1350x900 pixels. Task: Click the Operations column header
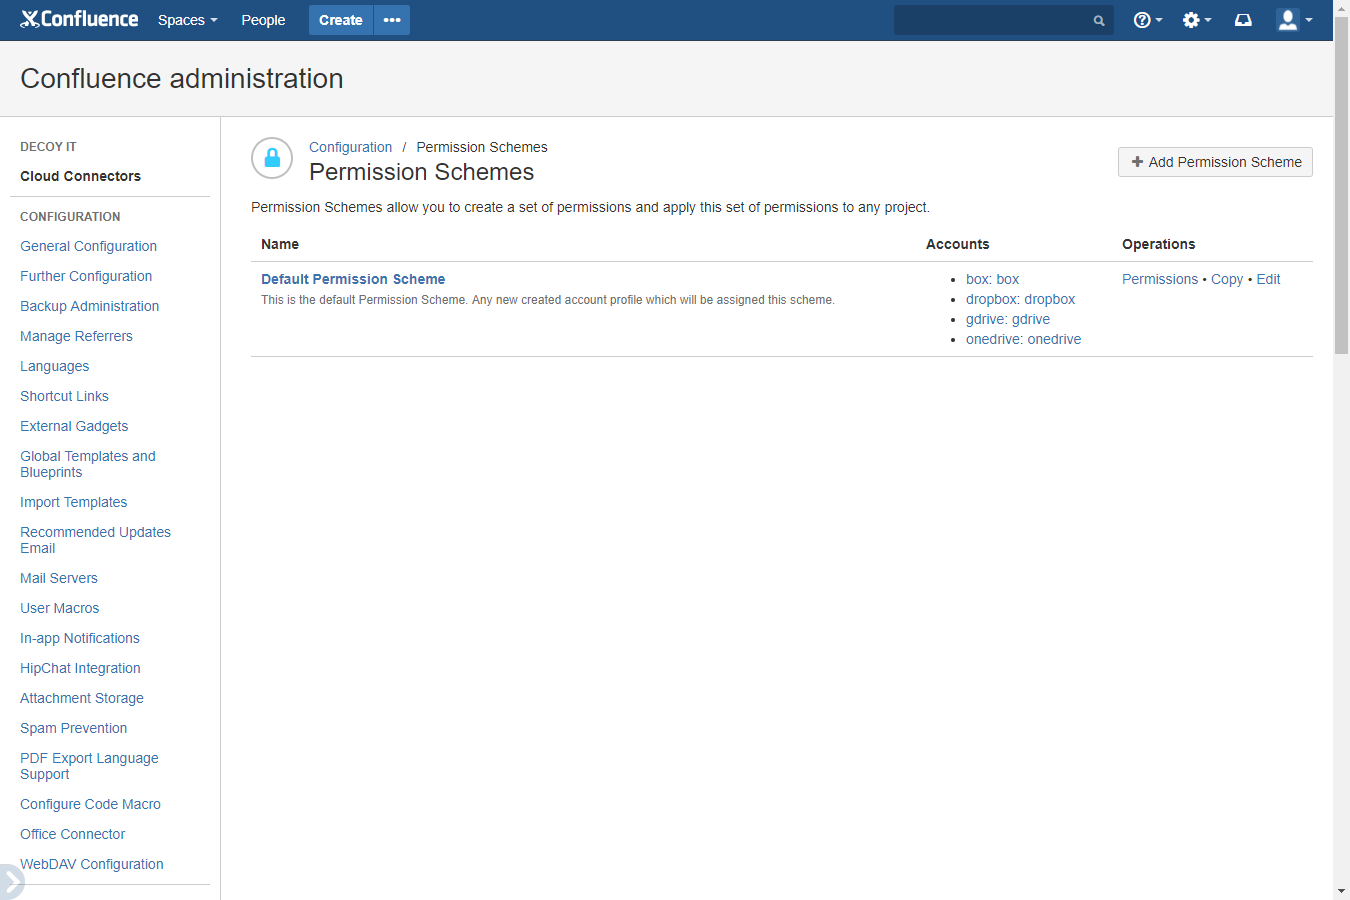[x=1158, y=244]
